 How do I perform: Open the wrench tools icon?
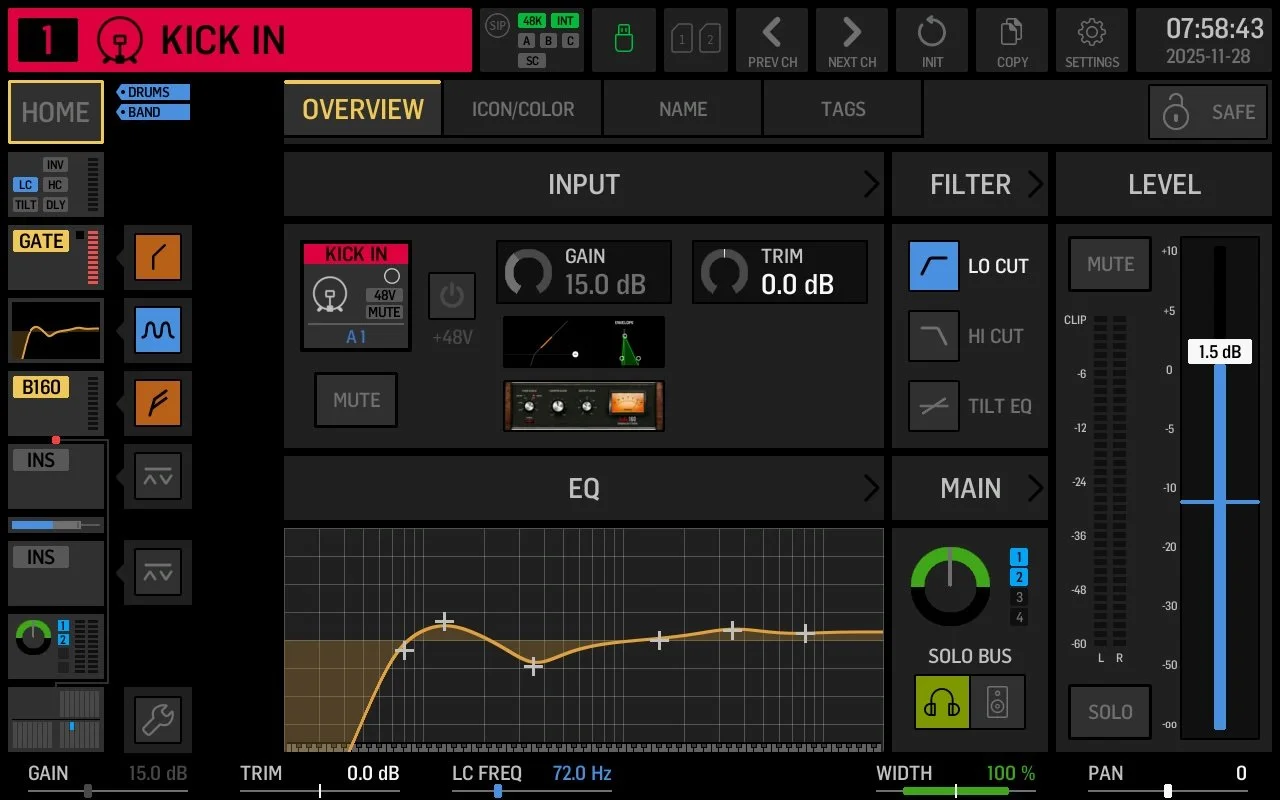point(158,720)
